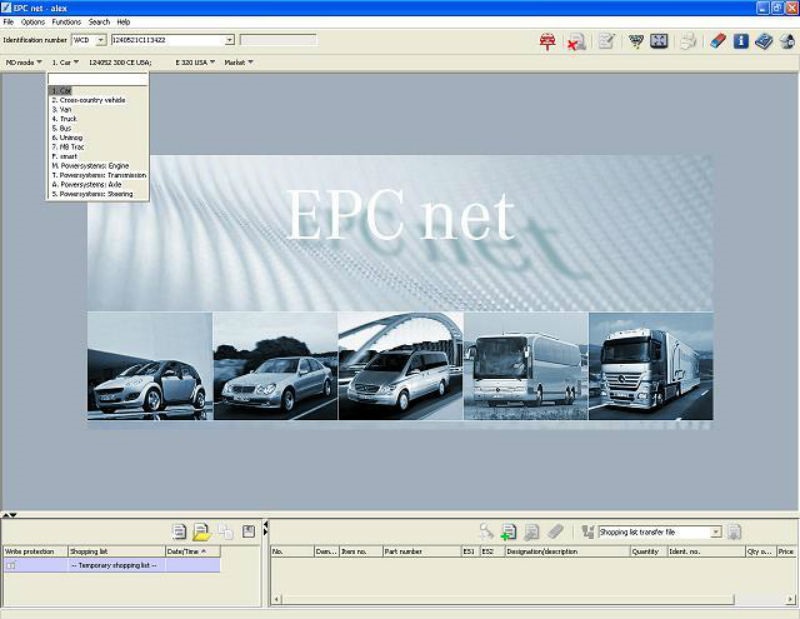The image size is (800, 619).
Task: Click the greyed document icon beside the add icon
Action: click(532, 532)
